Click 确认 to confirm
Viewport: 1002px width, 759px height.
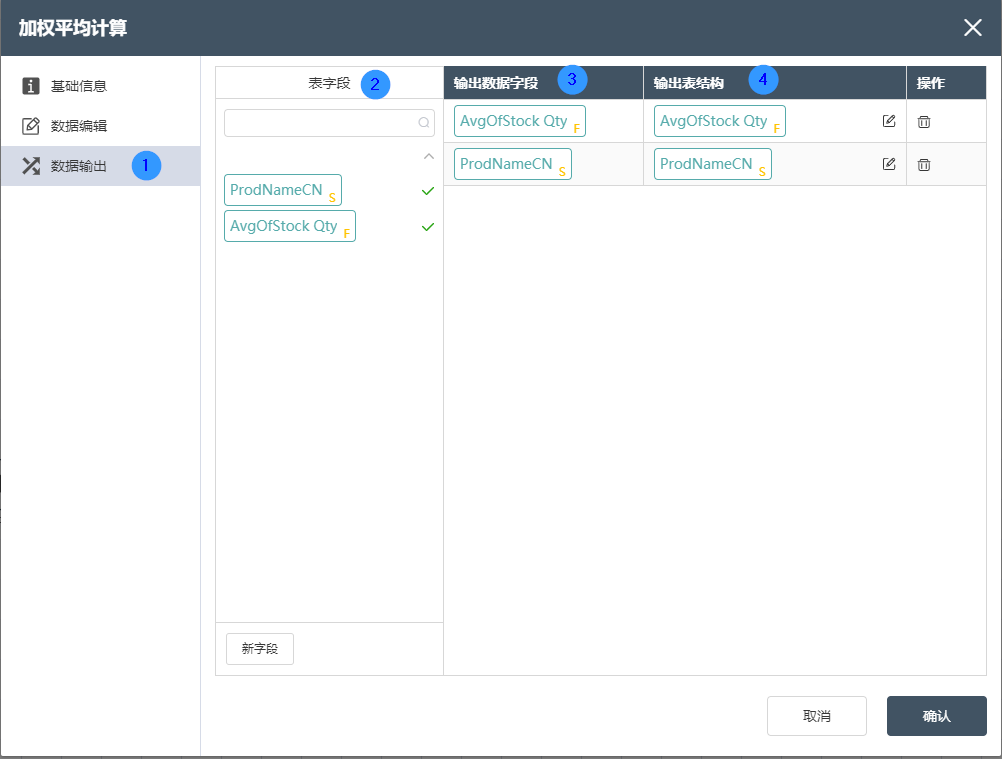click(x=937, y=716)
